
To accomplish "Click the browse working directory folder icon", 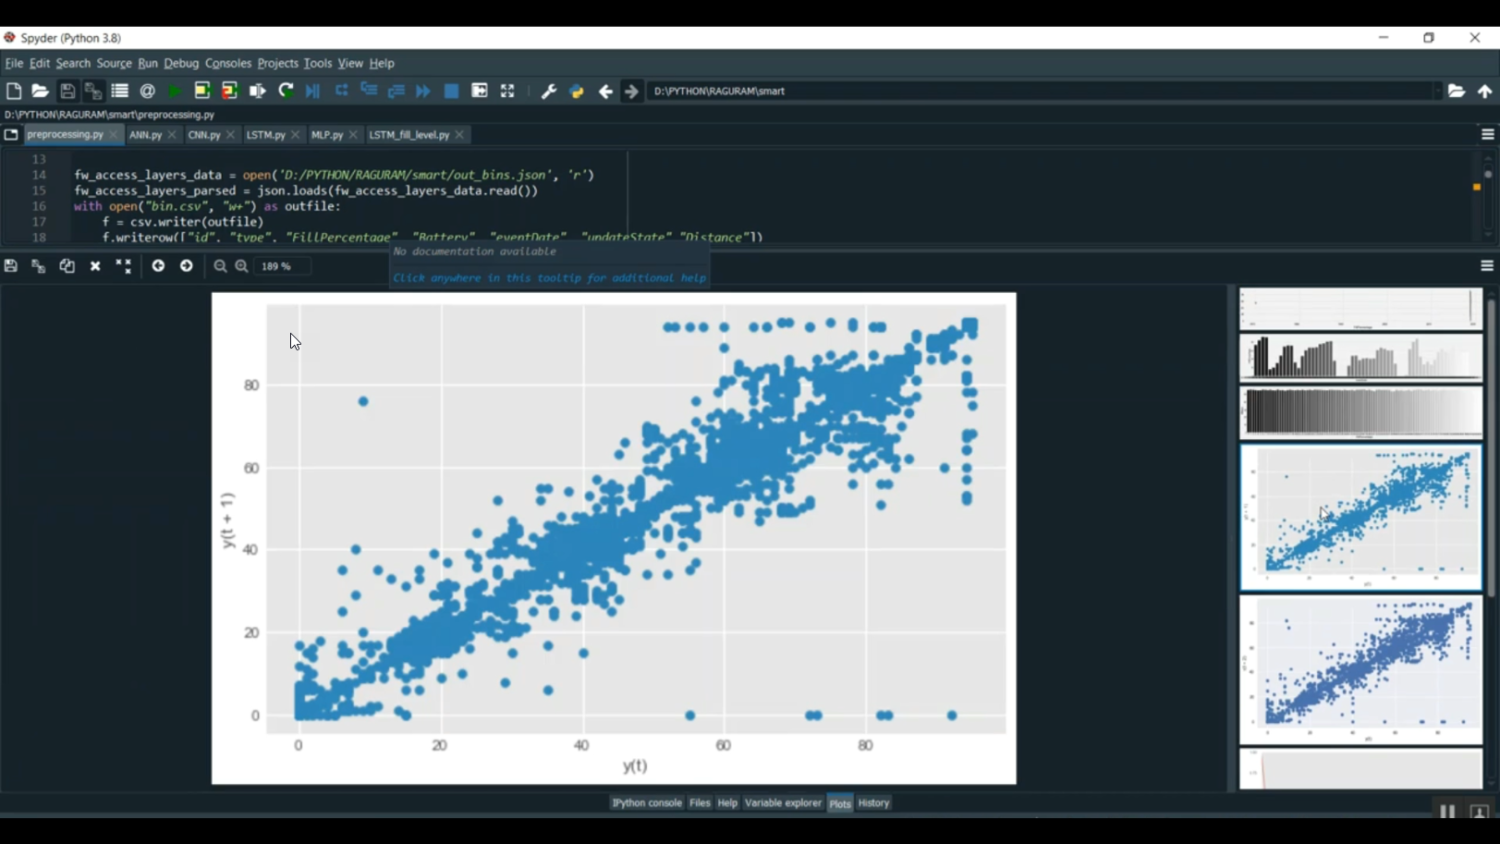I will pyautogui.click(x=1456, y=91).
